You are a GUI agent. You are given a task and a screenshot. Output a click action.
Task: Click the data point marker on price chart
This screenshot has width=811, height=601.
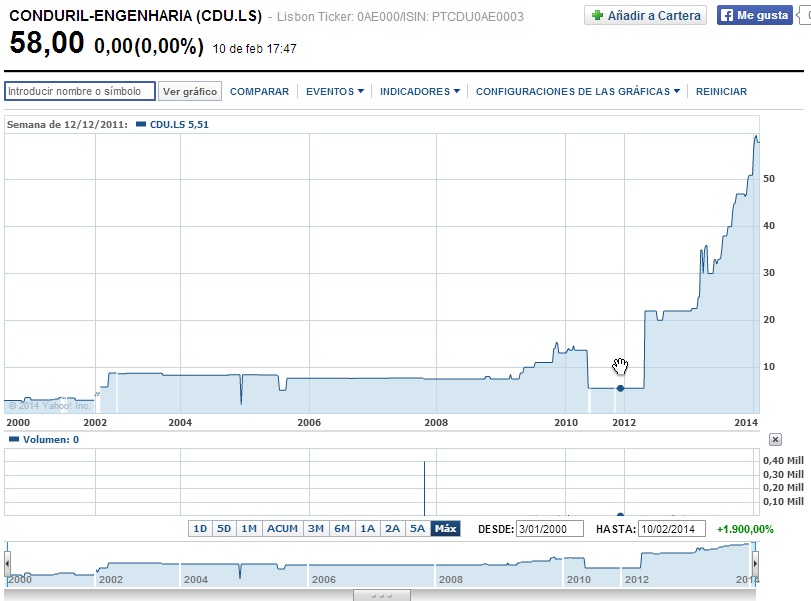tap(620, 388)
